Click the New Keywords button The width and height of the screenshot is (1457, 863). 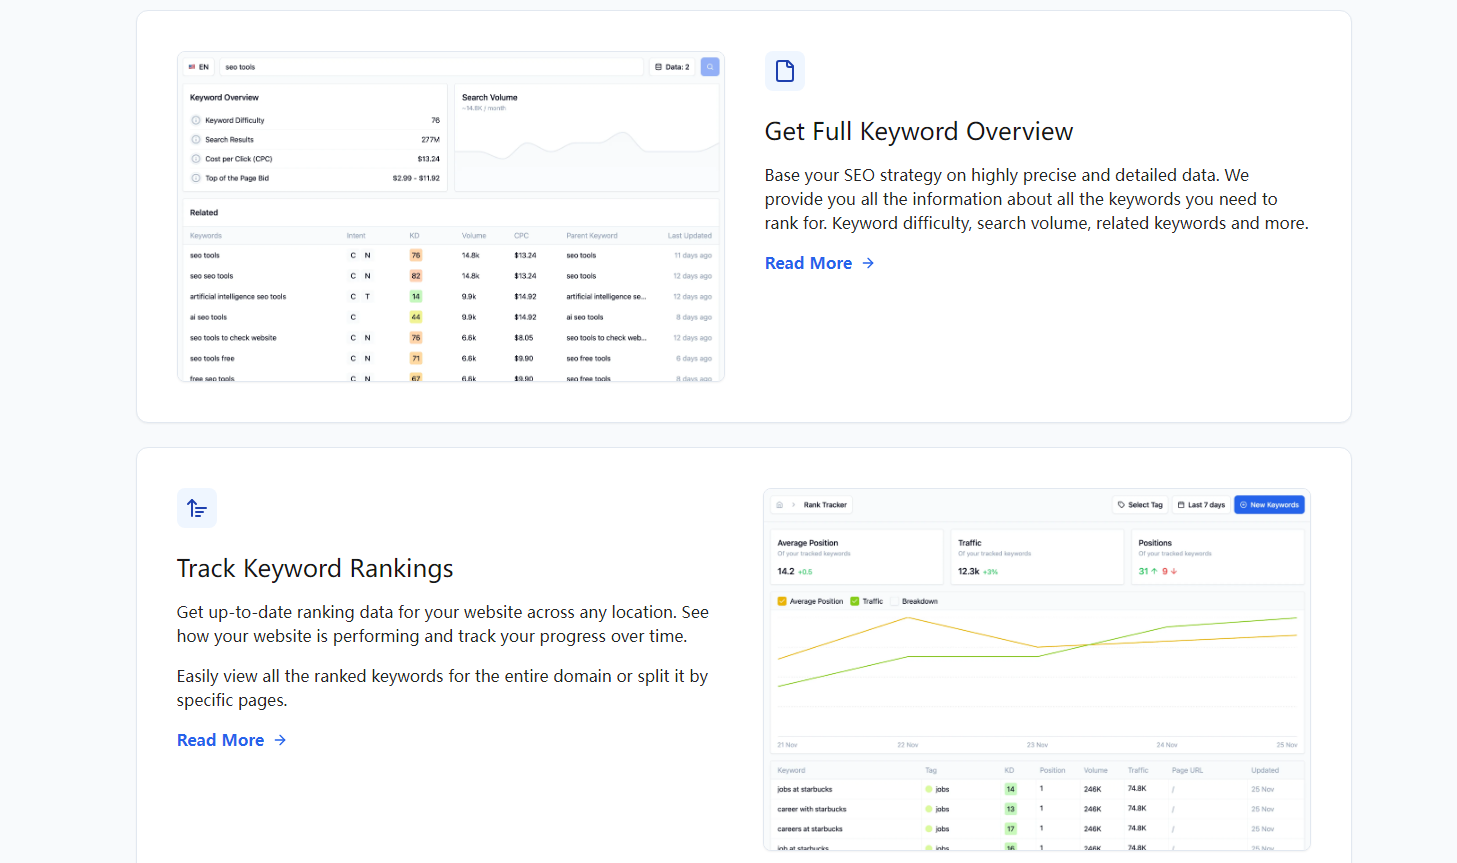pyautogui.click(x=1269, y=505)
